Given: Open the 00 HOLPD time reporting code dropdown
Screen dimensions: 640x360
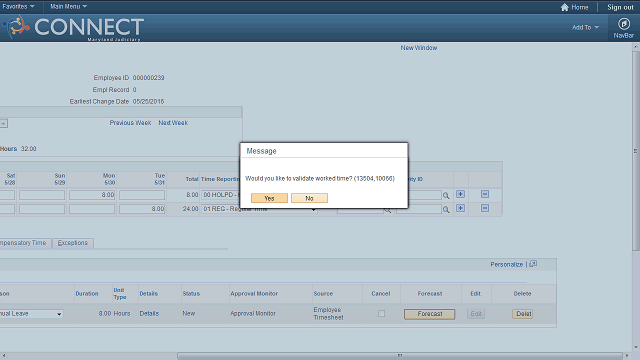Looking at the screenshot, I should tap(220, 195).
